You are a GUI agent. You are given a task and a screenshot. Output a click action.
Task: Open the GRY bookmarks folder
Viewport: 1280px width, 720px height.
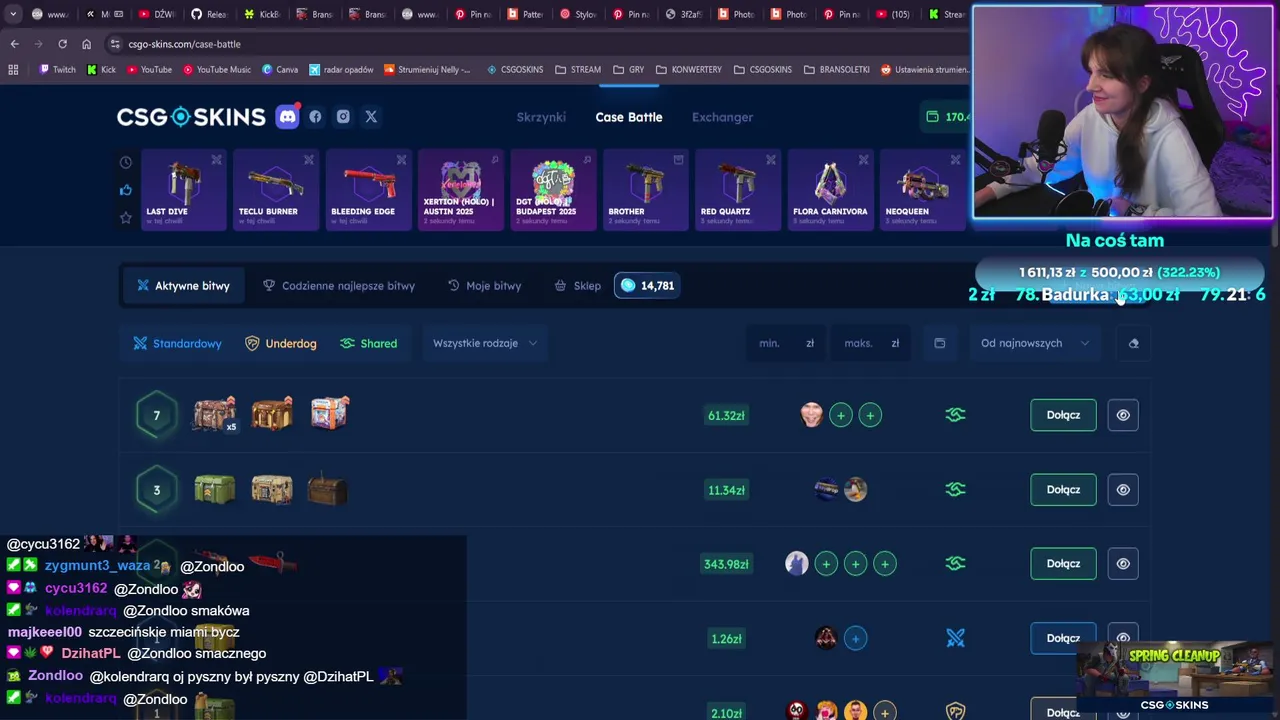(x=628, y=70)
